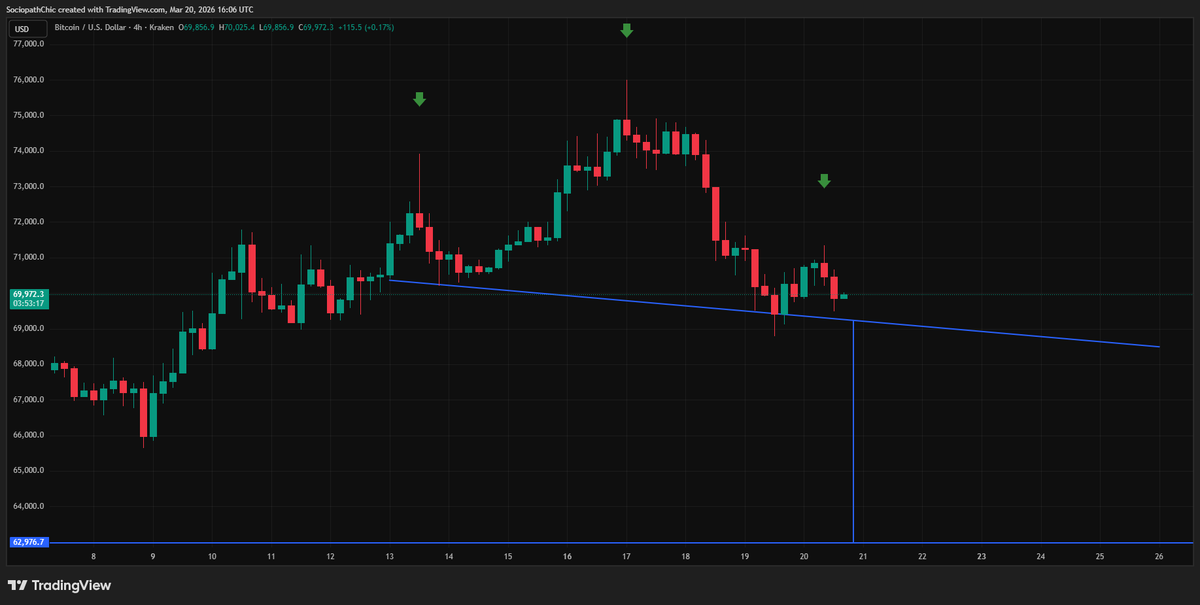Click the current price label 69,972.3
The height and width of the screenshot is (605, 1200).
27,293
